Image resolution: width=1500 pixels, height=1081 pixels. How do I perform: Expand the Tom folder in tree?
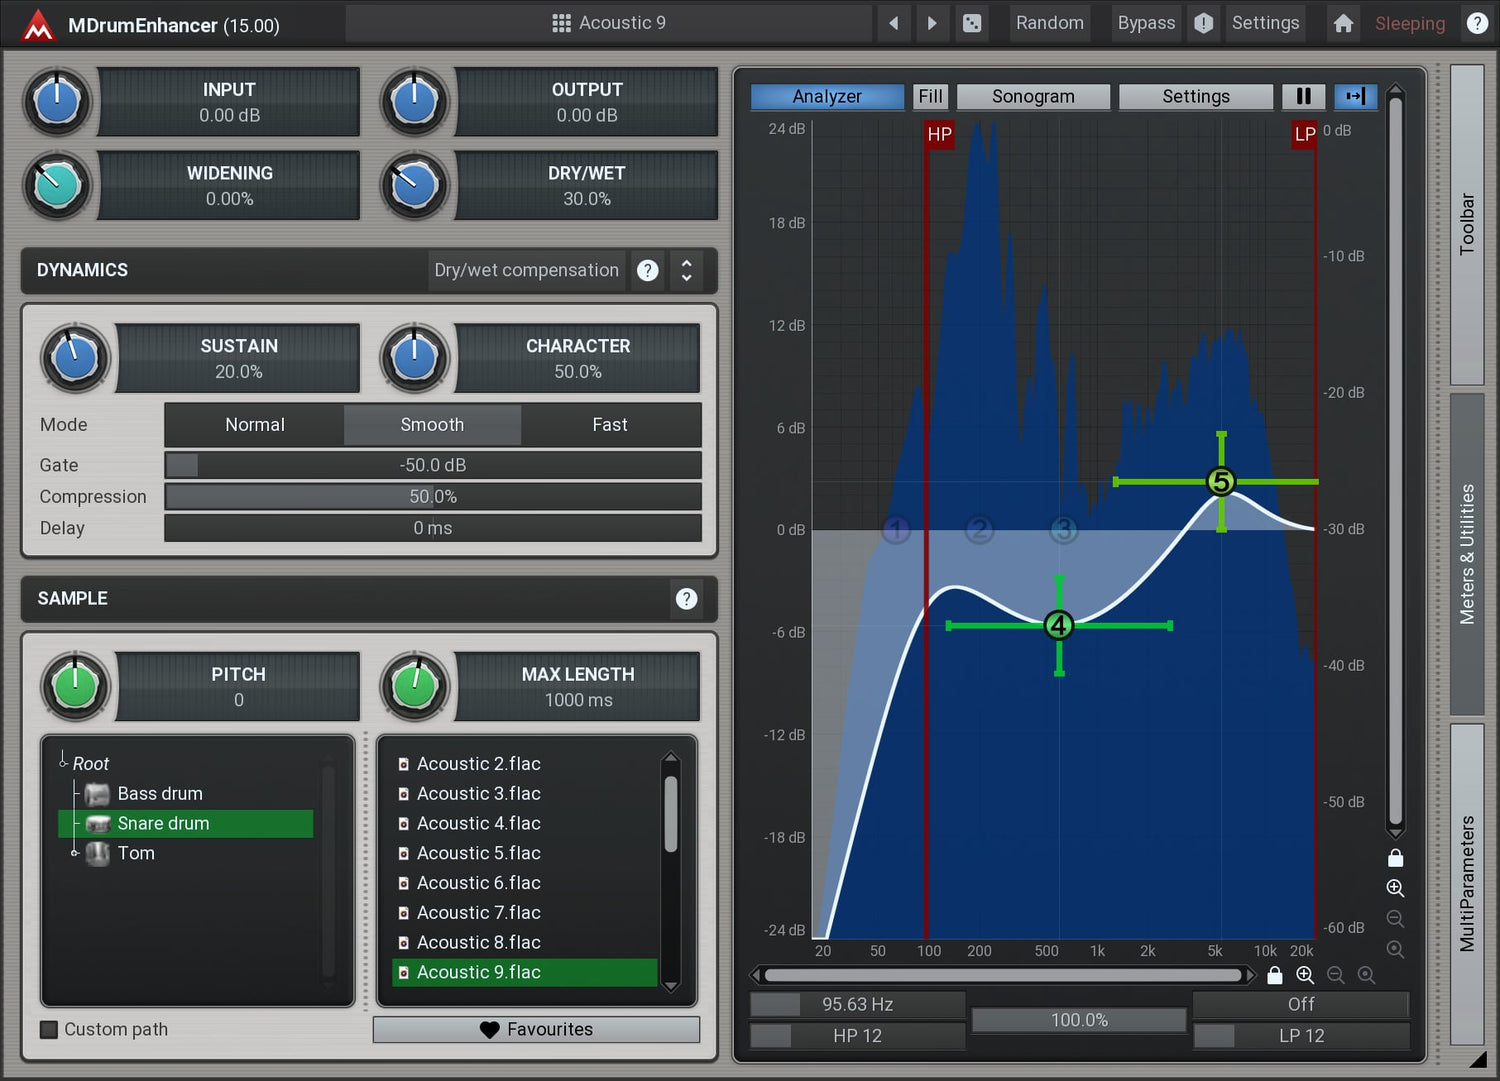tap(74, 853)
